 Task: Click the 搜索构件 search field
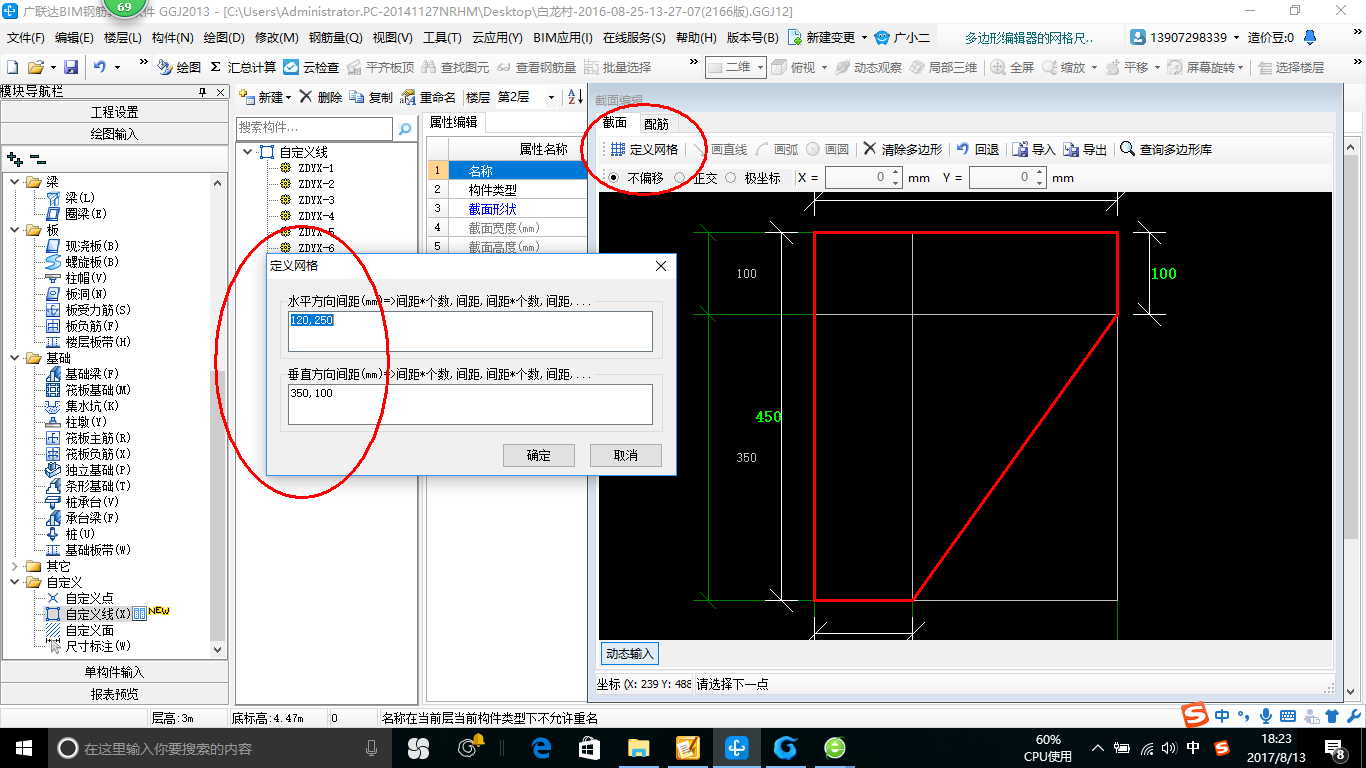click(315, 129)
